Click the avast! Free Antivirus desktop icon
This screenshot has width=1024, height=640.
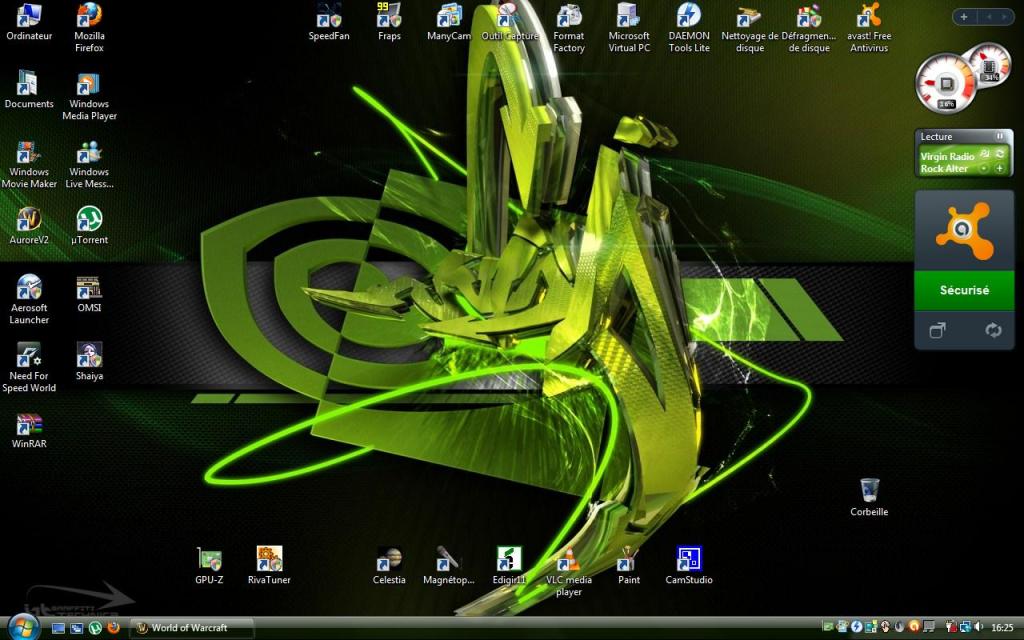click(x=869, y=28)
